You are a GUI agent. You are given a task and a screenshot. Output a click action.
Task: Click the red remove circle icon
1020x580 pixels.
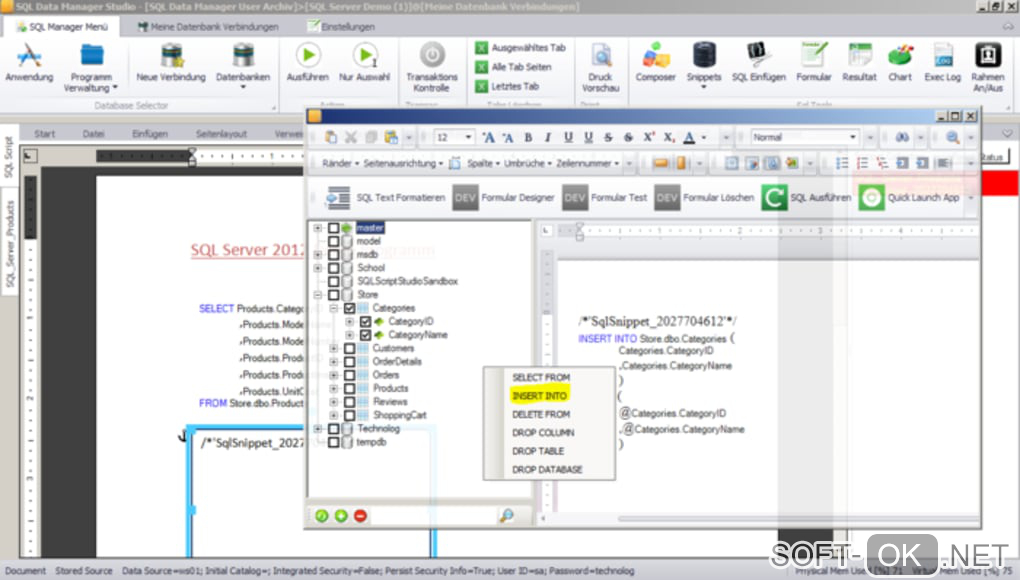click(x=360, y=516)
